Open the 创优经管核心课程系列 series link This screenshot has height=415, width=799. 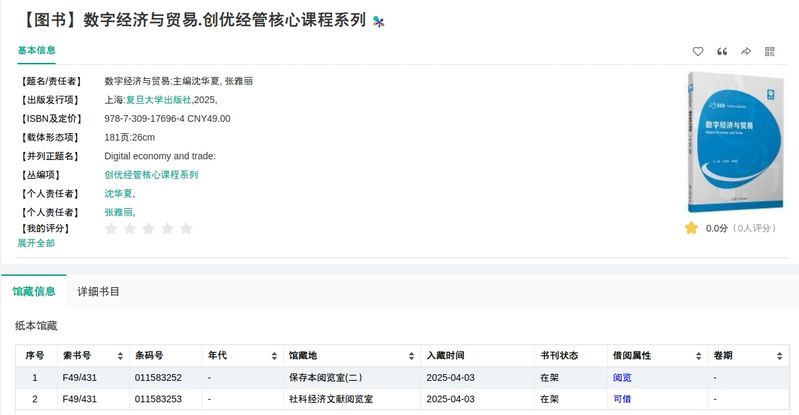pos(151,174)
